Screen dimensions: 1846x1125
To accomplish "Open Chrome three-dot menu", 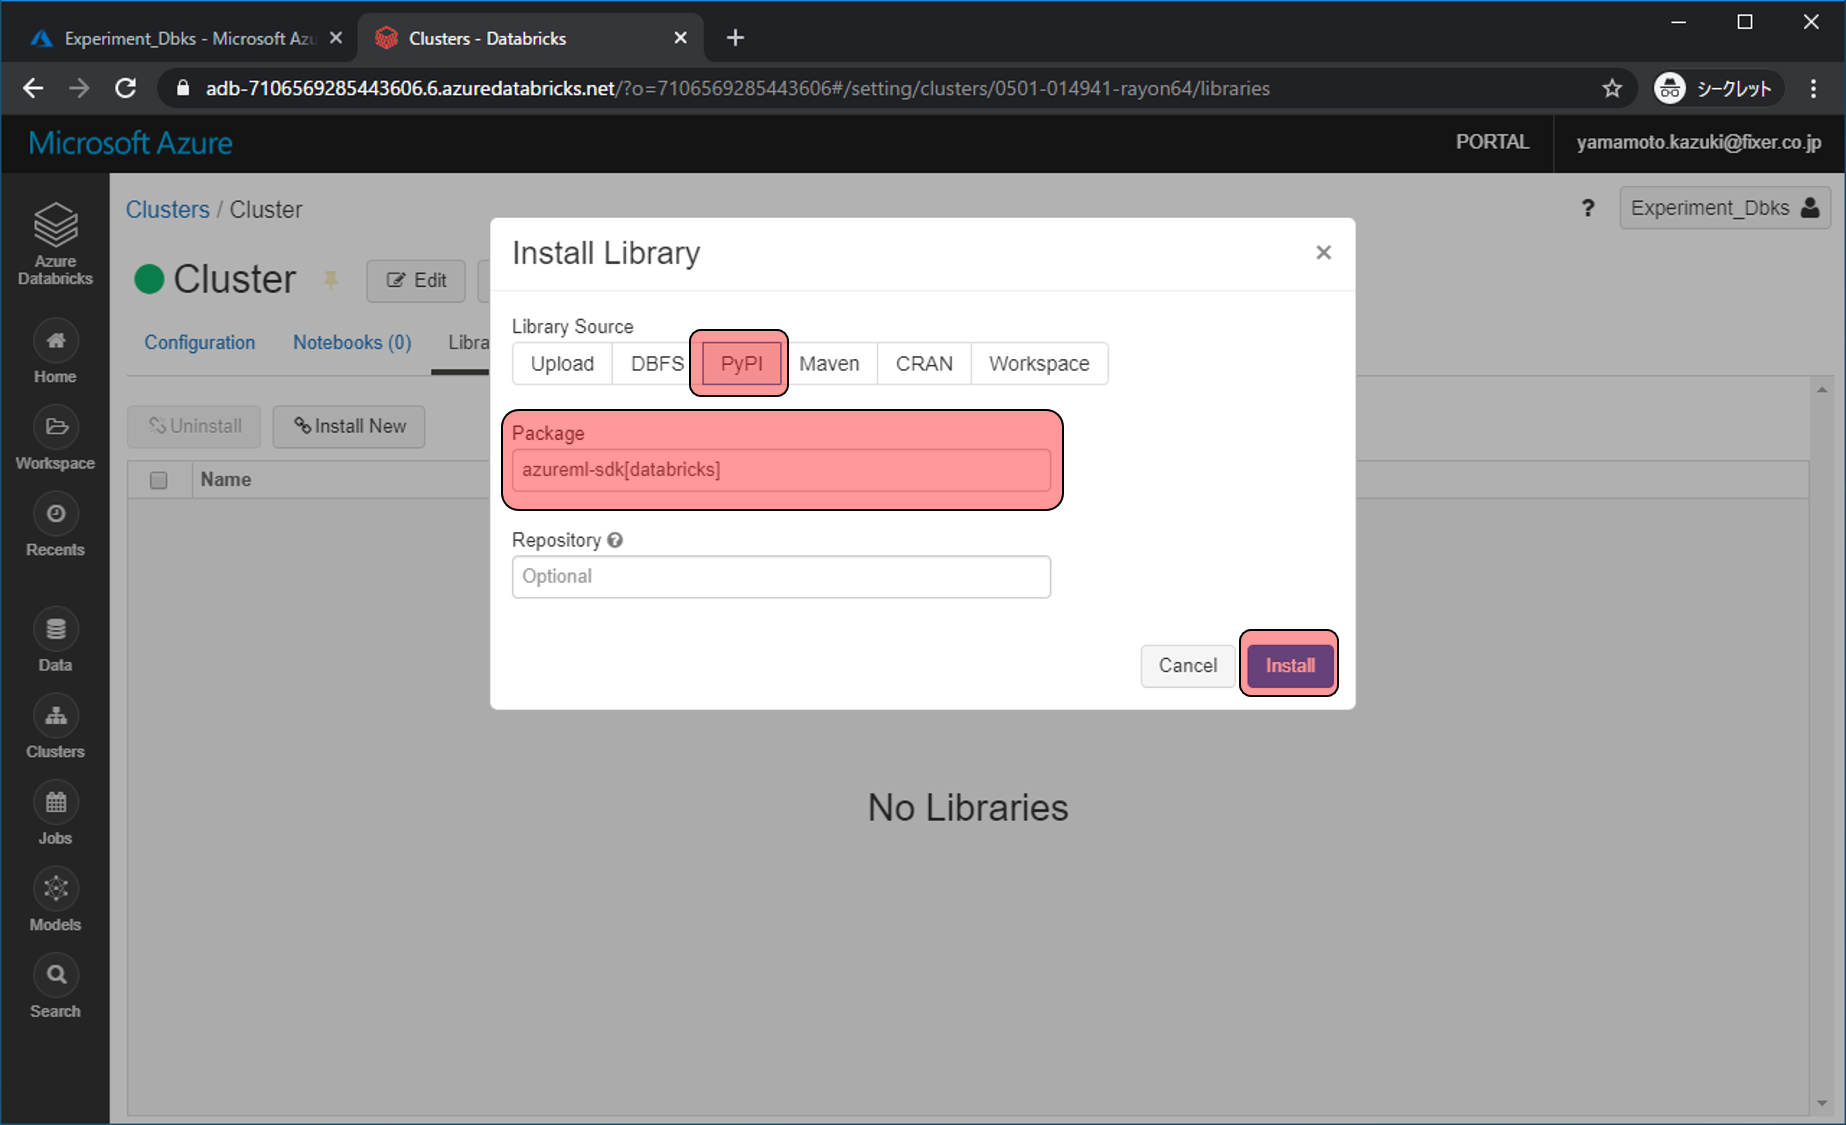I will (x=1813, y=88).
